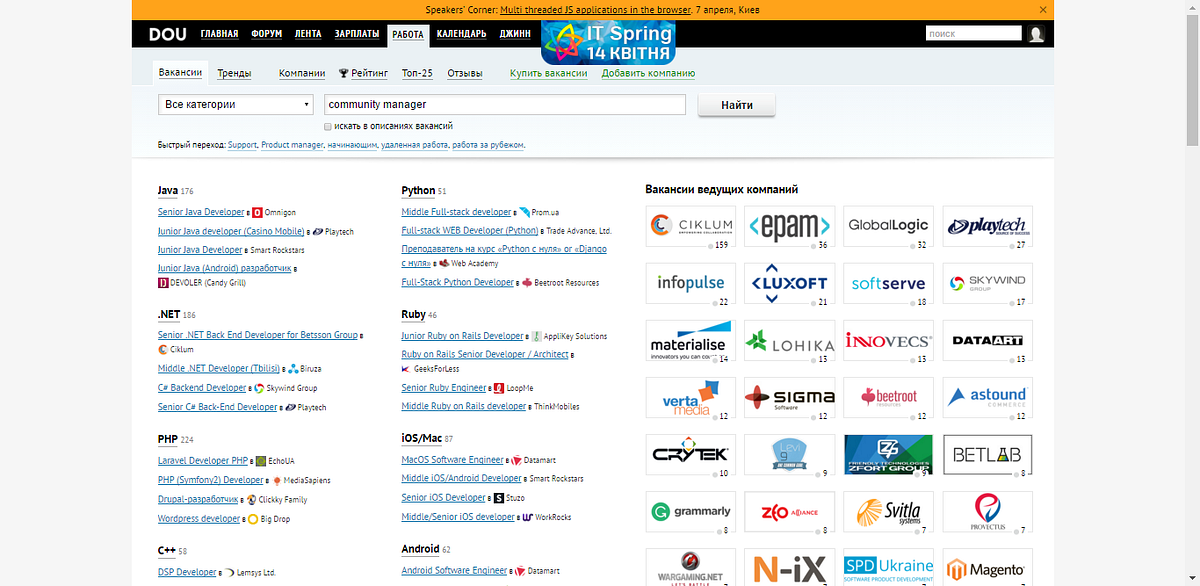This screenshot has width=1200, height=586.
Task: Open Svitla Systems logo tile
Action: coord(889,512)
